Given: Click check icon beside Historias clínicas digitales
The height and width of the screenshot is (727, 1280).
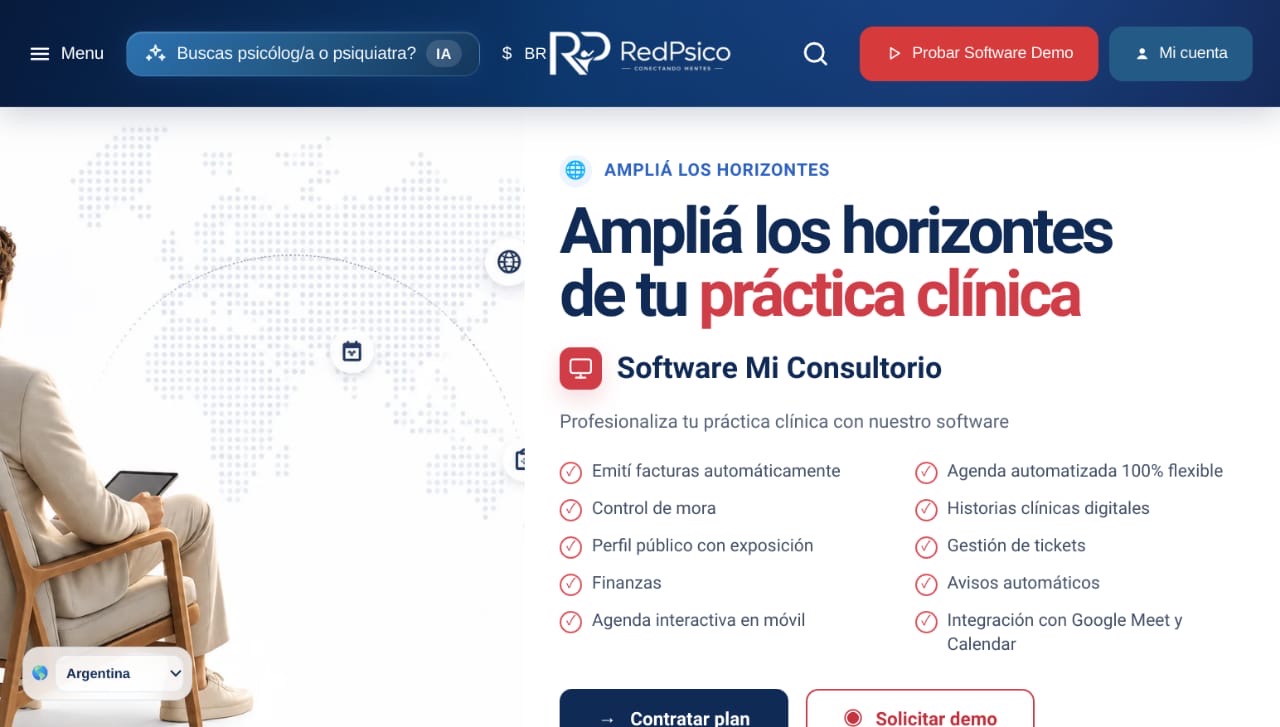Looking at the screenshot, I should pyautogui.click(x=926, y=509).
